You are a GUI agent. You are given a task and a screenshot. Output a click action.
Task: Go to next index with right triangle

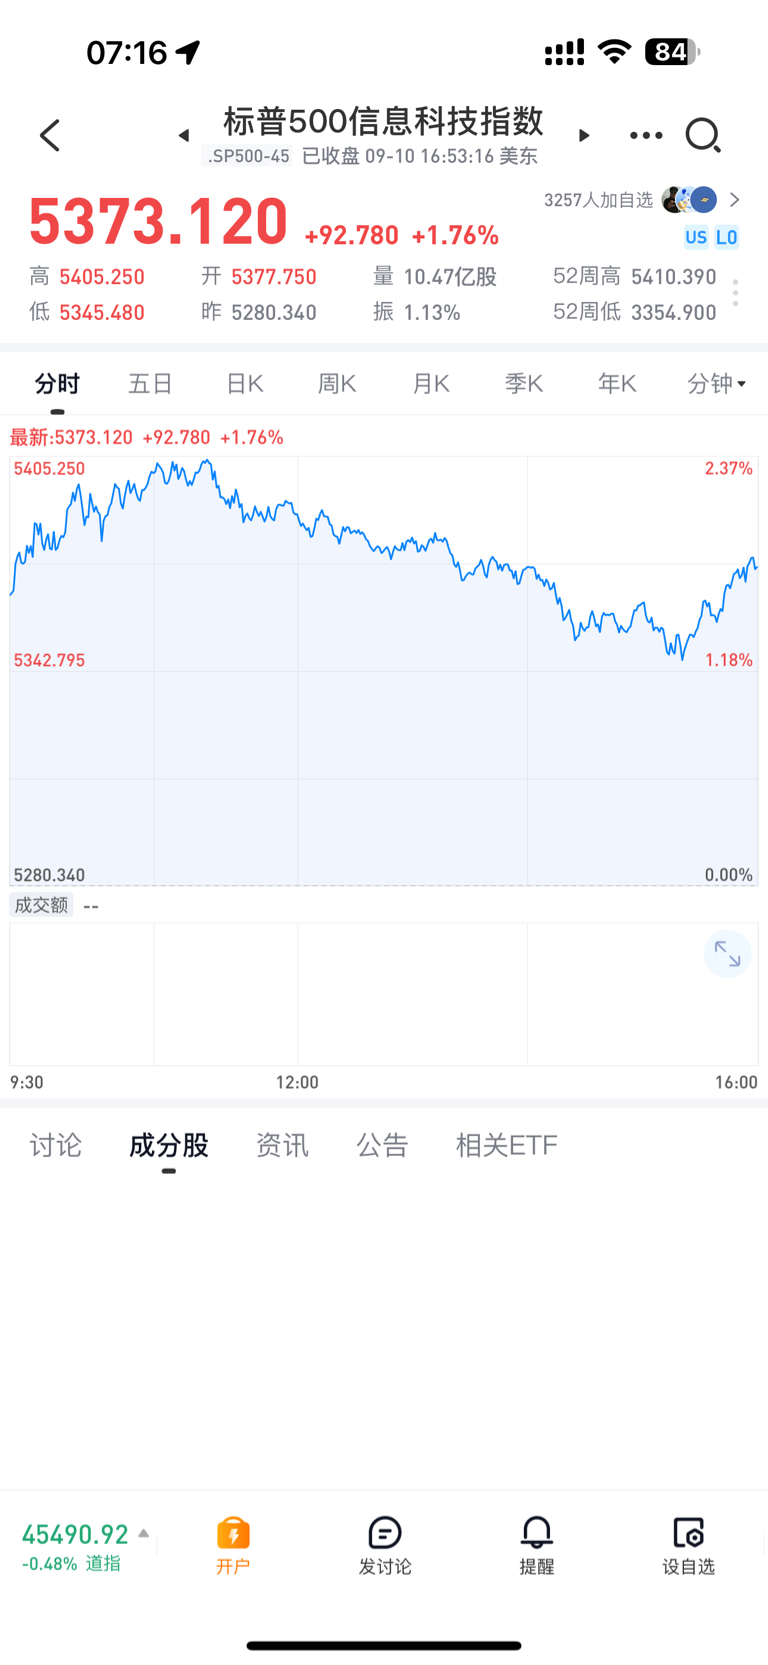click(x=584, y=135)
